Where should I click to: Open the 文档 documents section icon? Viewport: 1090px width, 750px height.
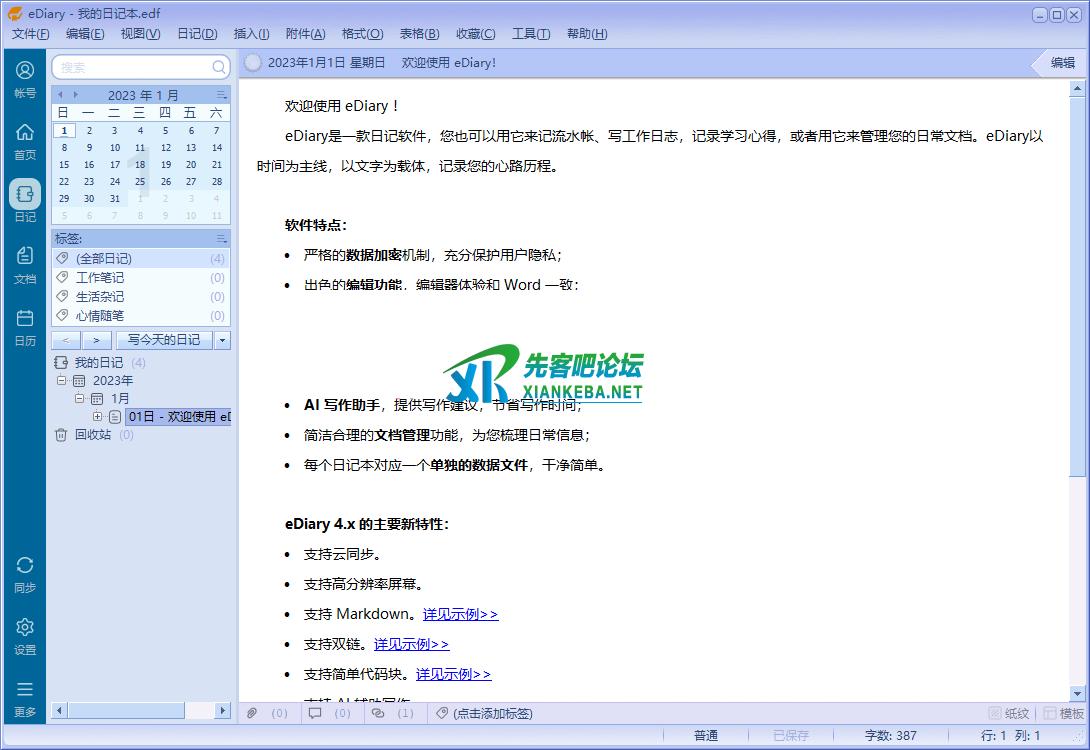click(25, 264)
